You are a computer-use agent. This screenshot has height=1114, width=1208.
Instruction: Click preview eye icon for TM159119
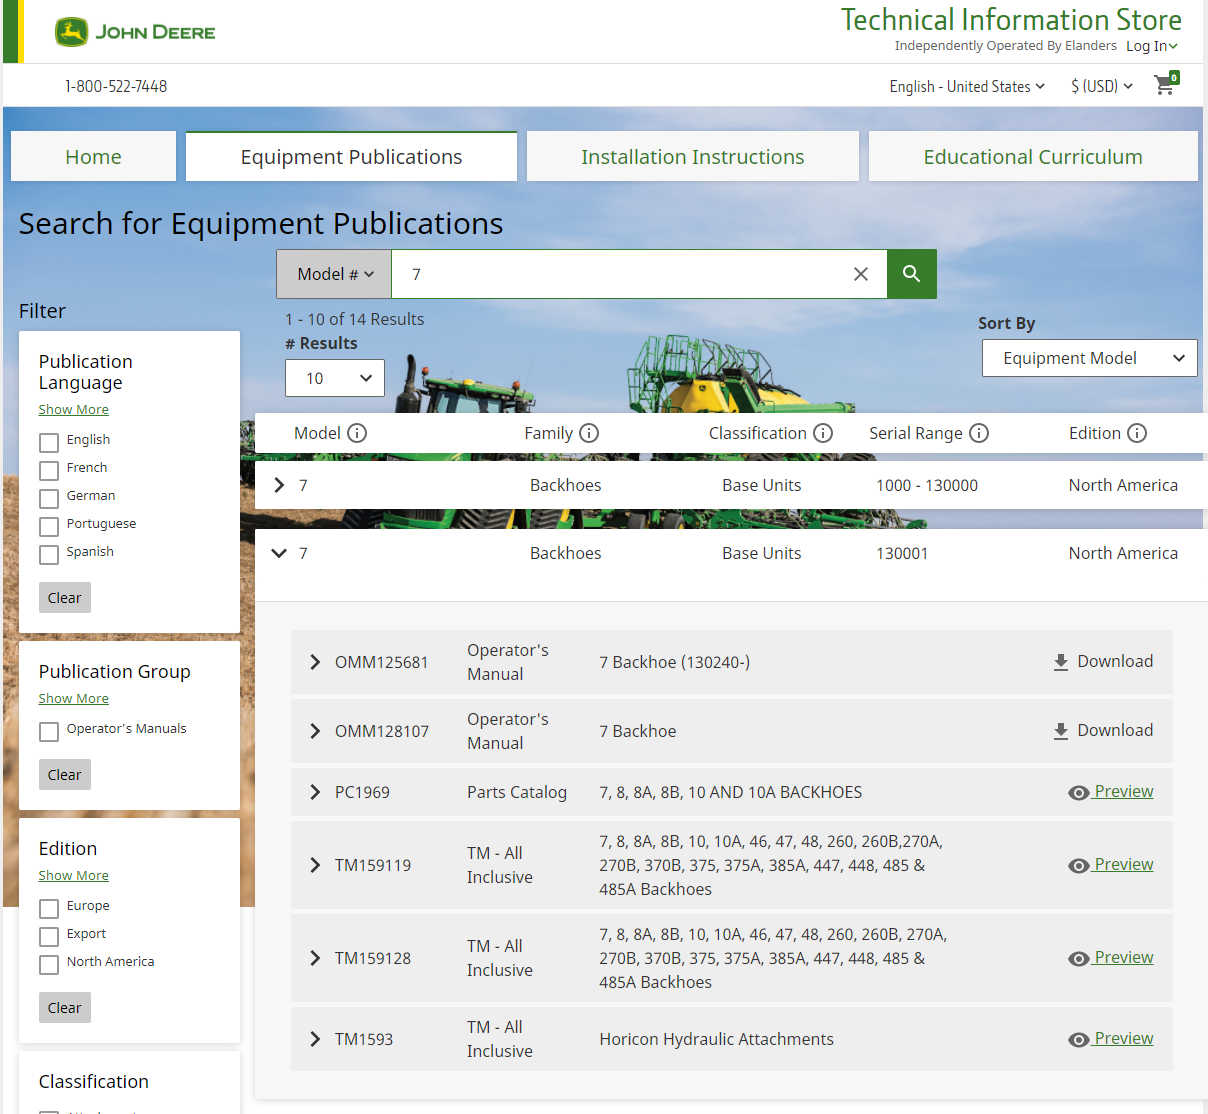click(x=1078, y=866)
